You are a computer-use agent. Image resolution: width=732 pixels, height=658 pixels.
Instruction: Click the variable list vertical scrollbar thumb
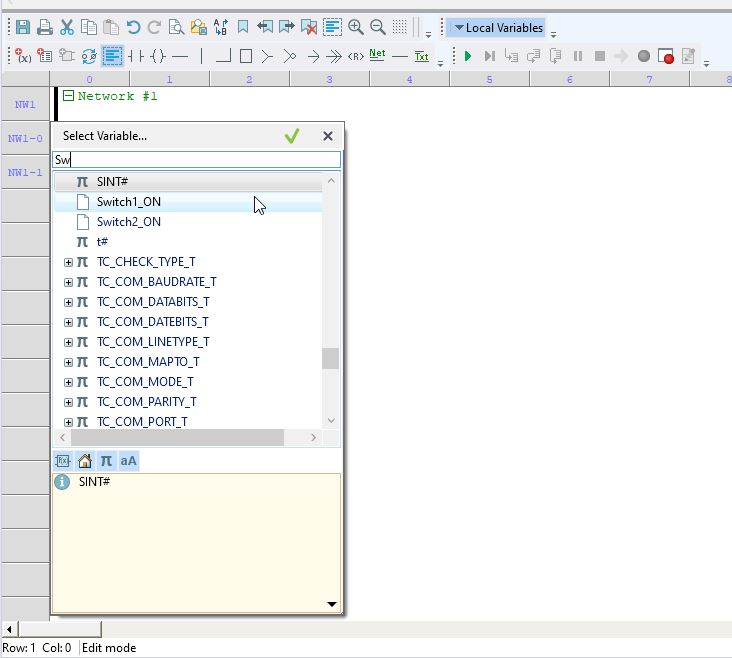[x=331, y=359]
